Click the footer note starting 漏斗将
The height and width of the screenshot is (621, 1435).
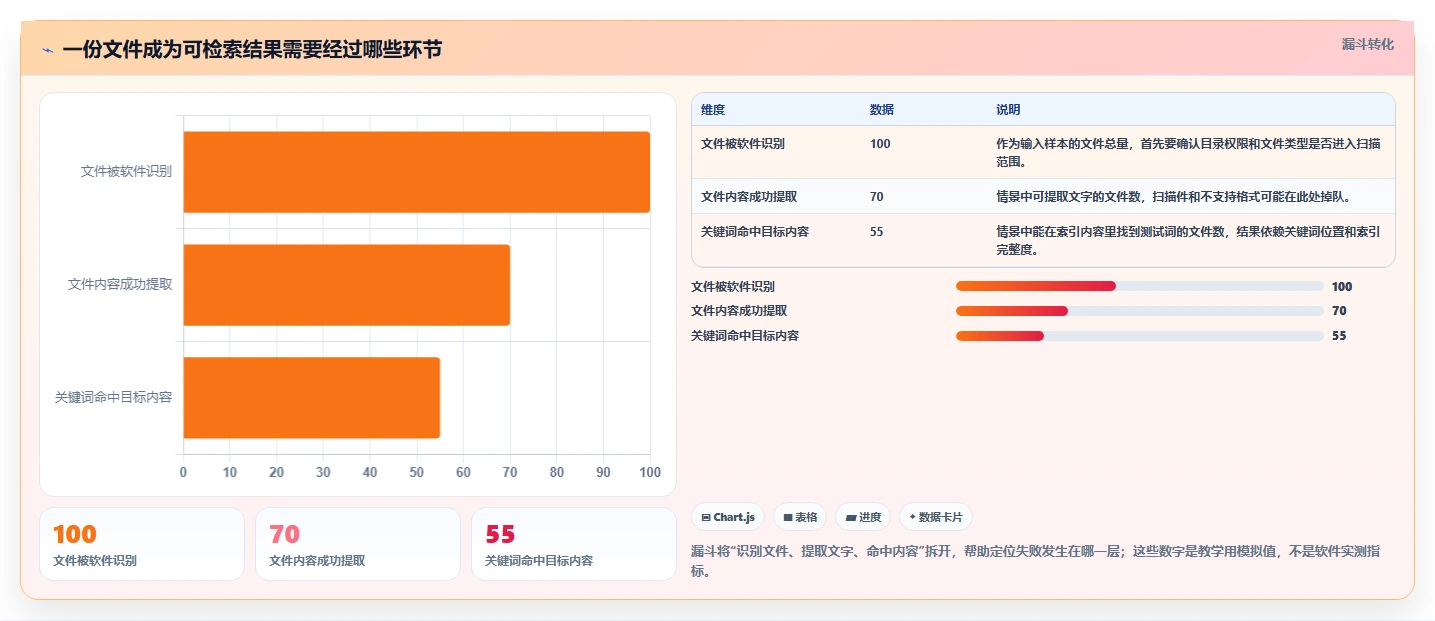pyautogui.click(x=1036, y=561)
